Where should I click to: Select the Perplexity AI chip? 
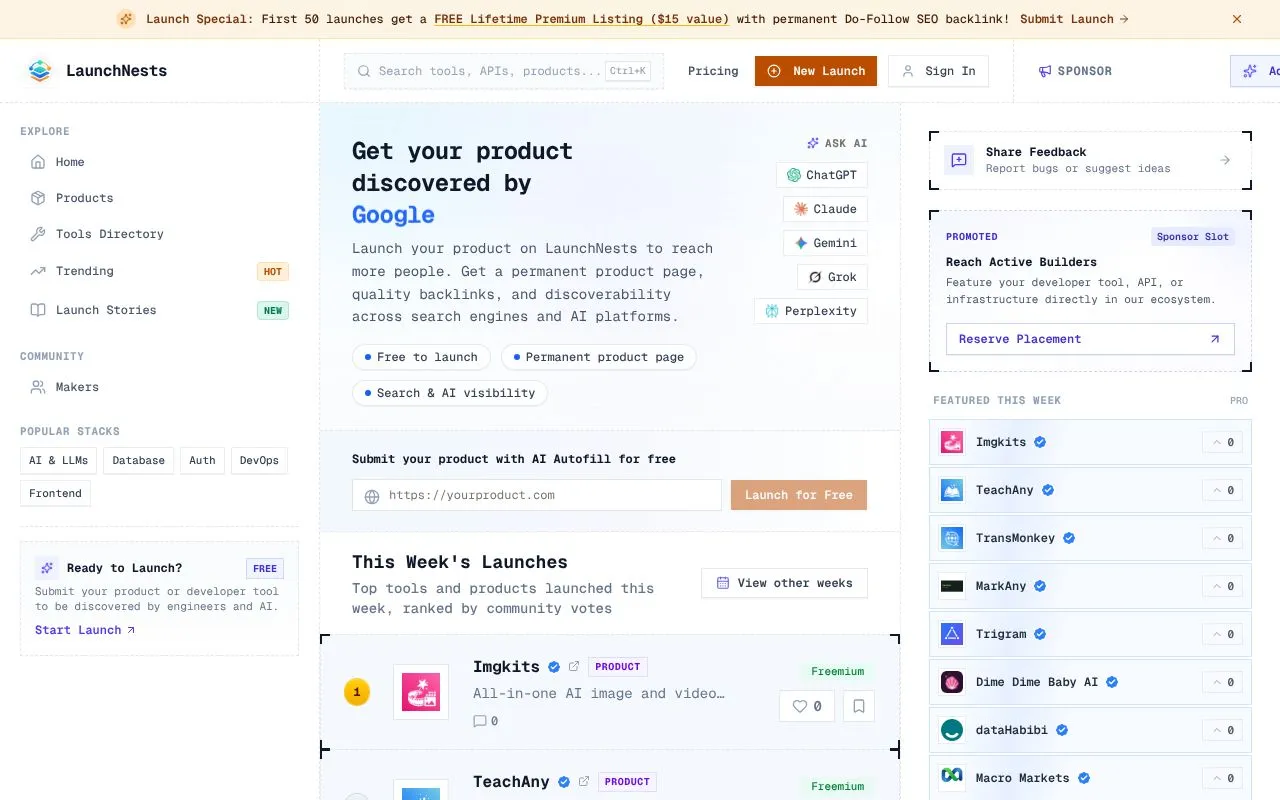tap(811, 311)
